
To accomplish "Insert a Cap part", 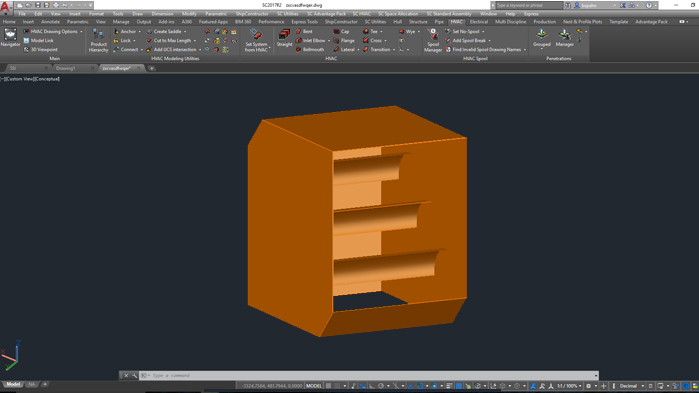I will point(341,32).
